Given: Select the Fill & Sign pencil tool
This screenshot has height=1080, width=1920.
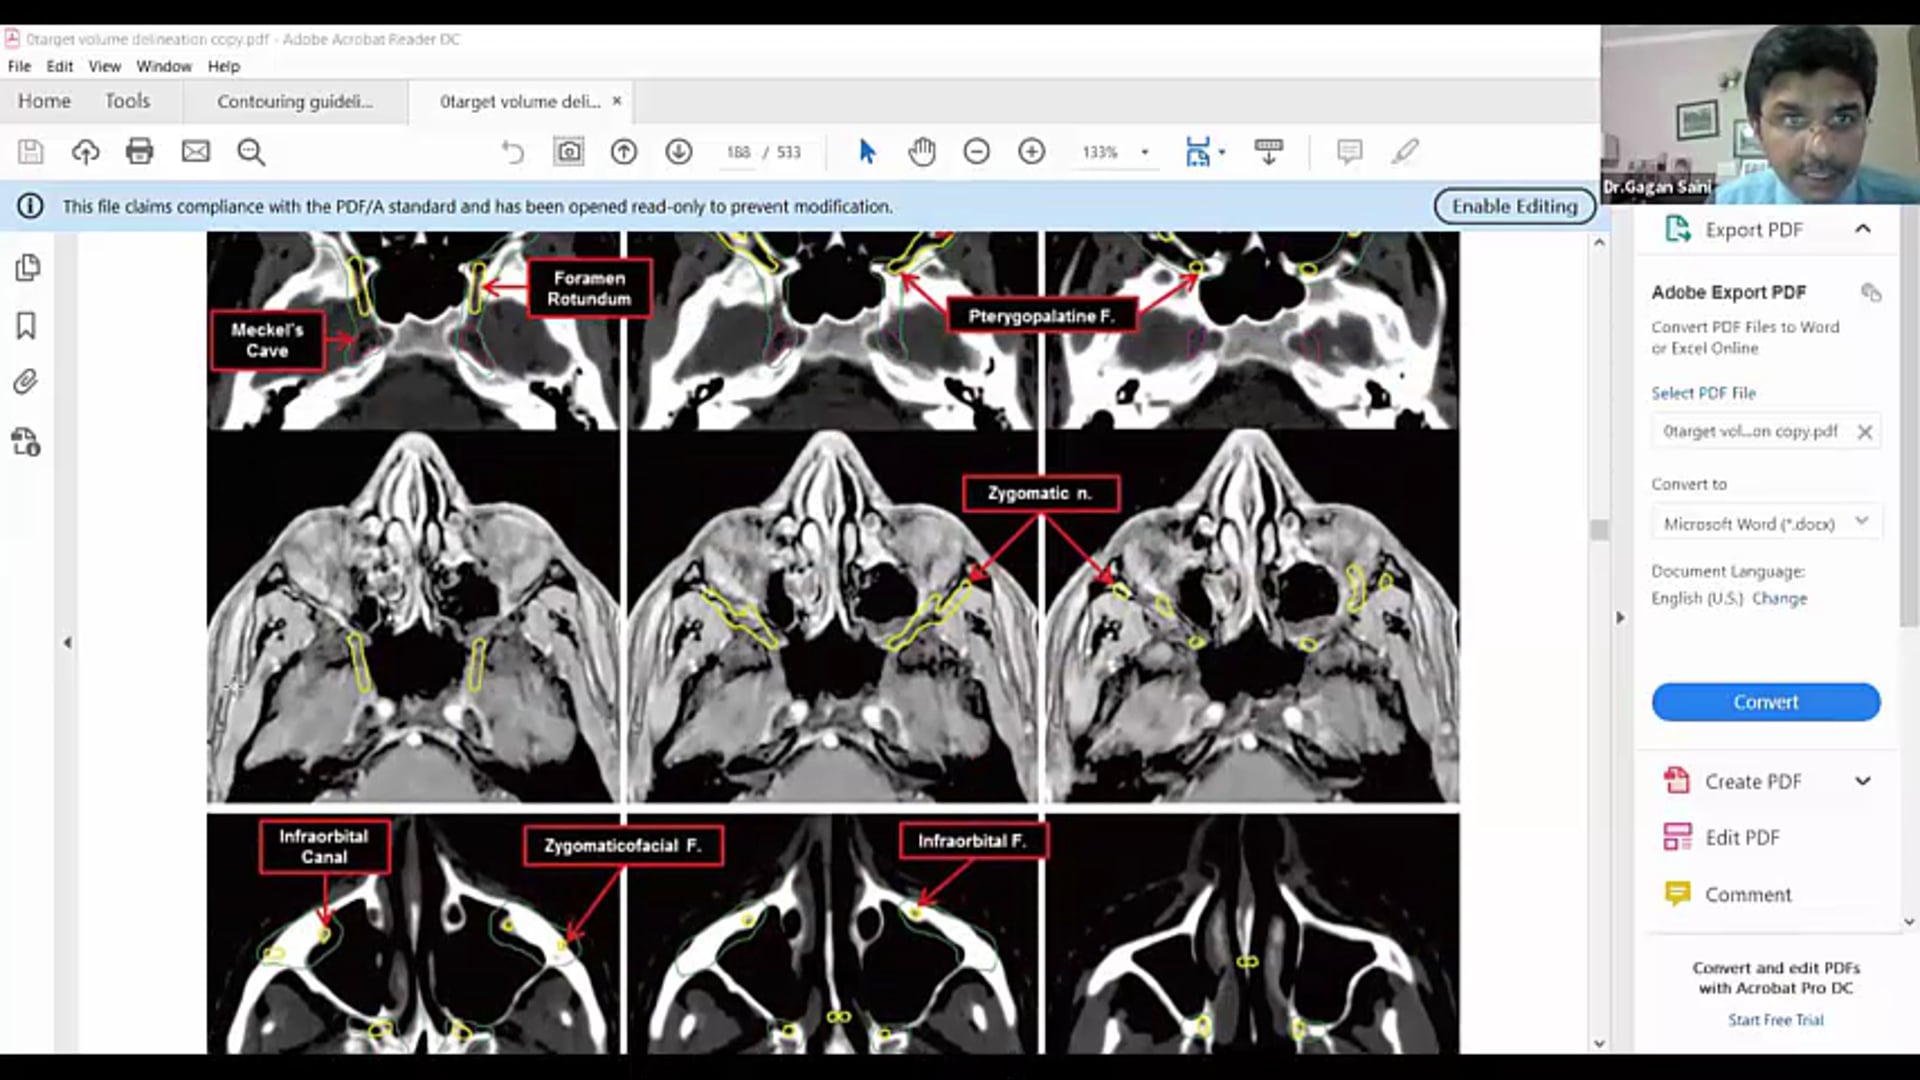Looking at the screenshot, I should pyautogui.click(x=1405, y=151).
